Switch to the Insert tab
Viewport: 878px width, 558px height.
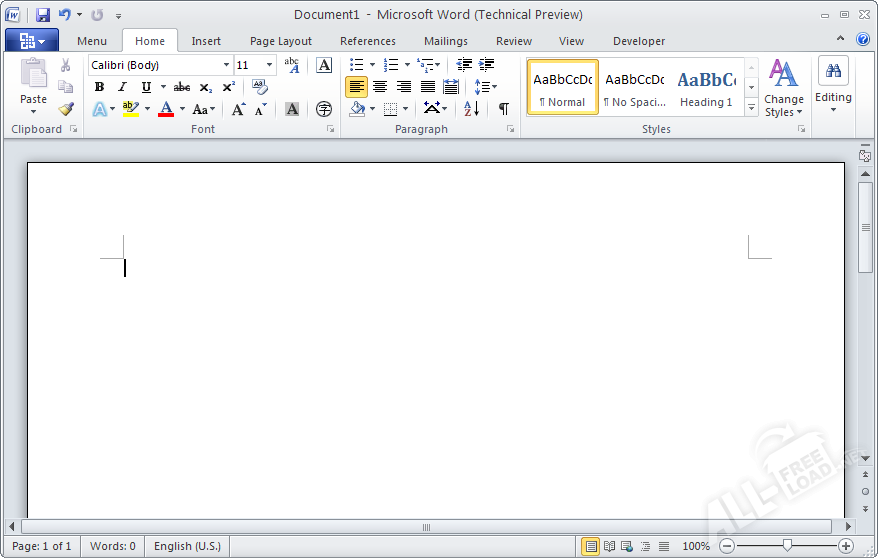click(x=206, y=41)
